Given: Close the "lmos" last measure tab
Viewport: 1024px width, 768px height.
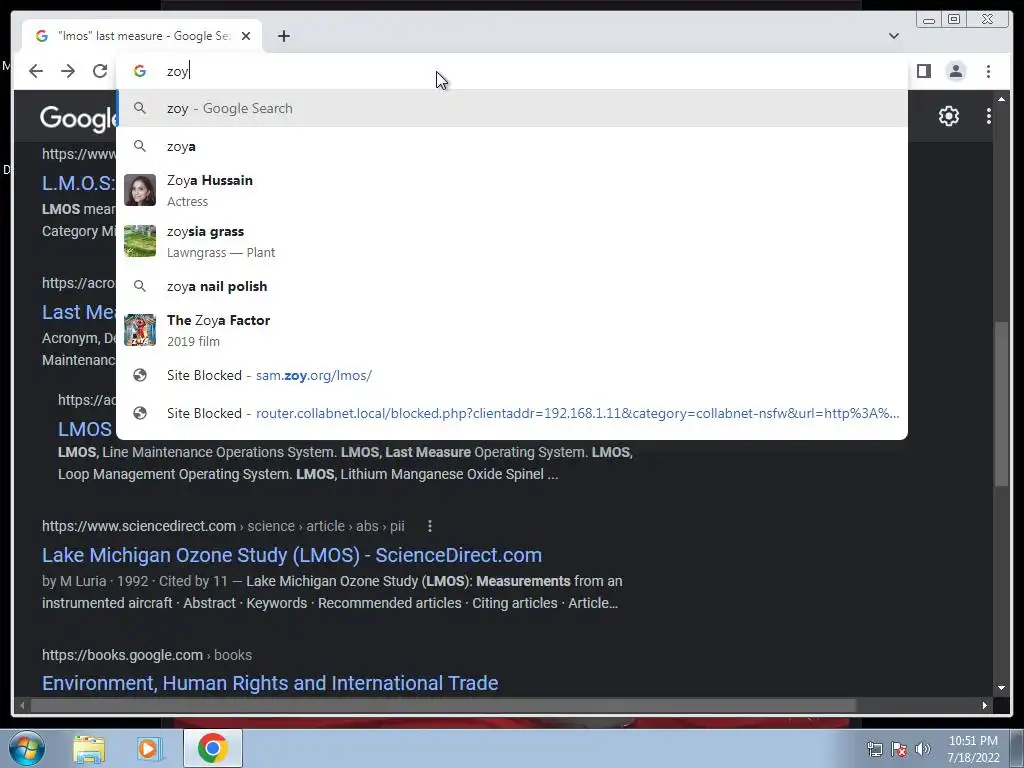Looking at the screenshot, I should (x=246, y=36).
